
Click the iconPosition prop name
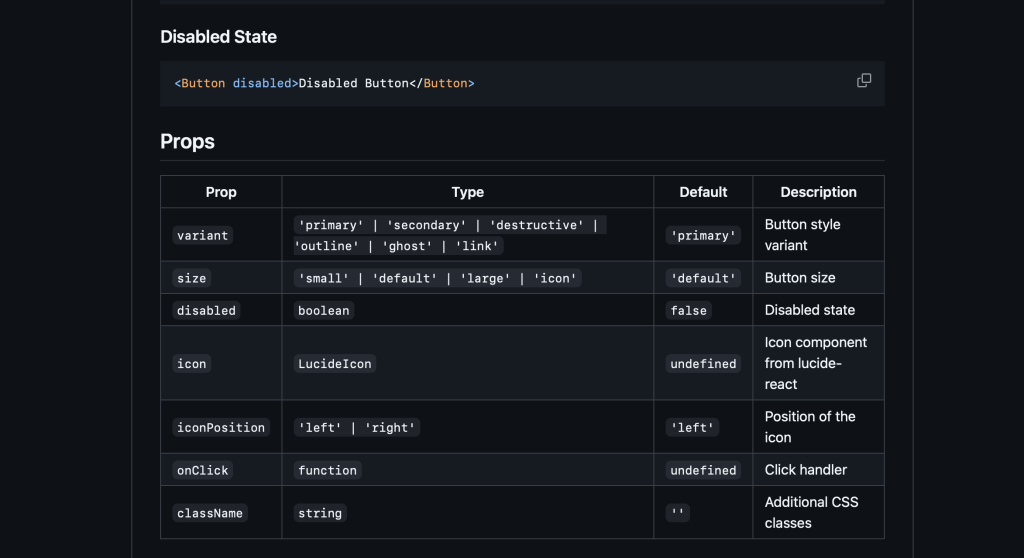tap(220, 428)
